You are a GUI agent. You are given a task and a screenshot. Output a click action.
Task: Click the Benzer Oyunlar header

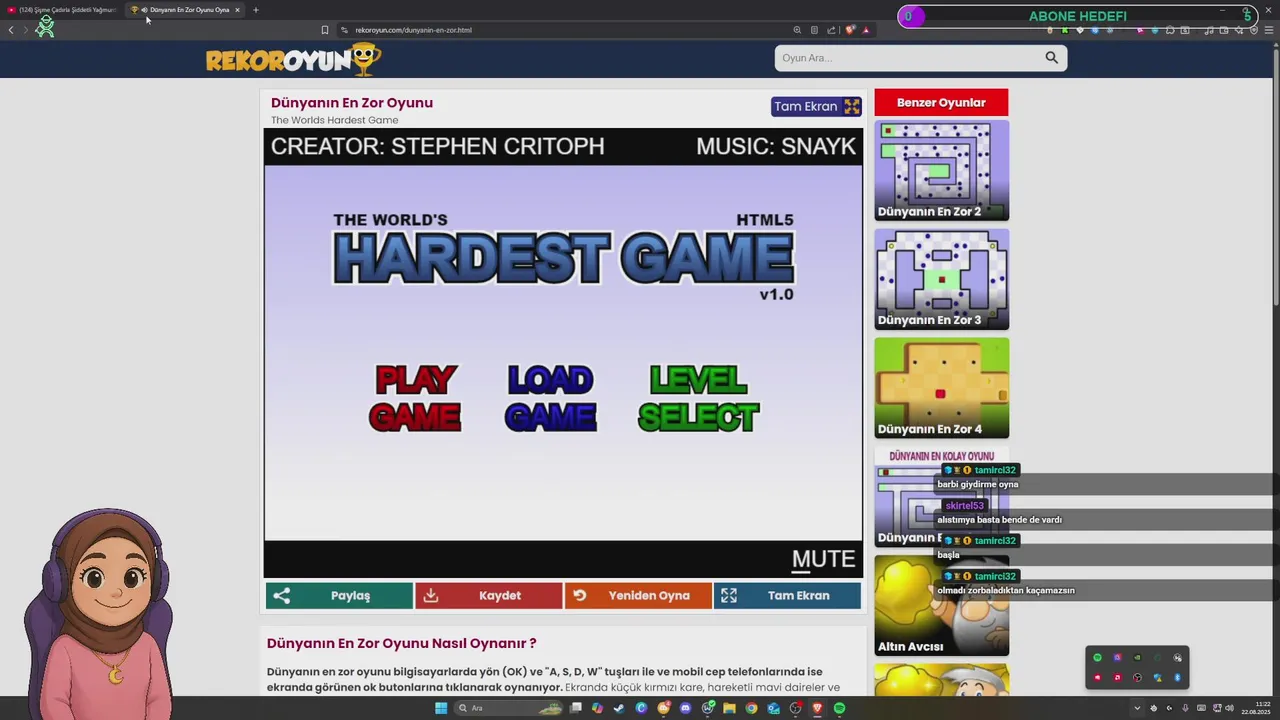(941, 103)
